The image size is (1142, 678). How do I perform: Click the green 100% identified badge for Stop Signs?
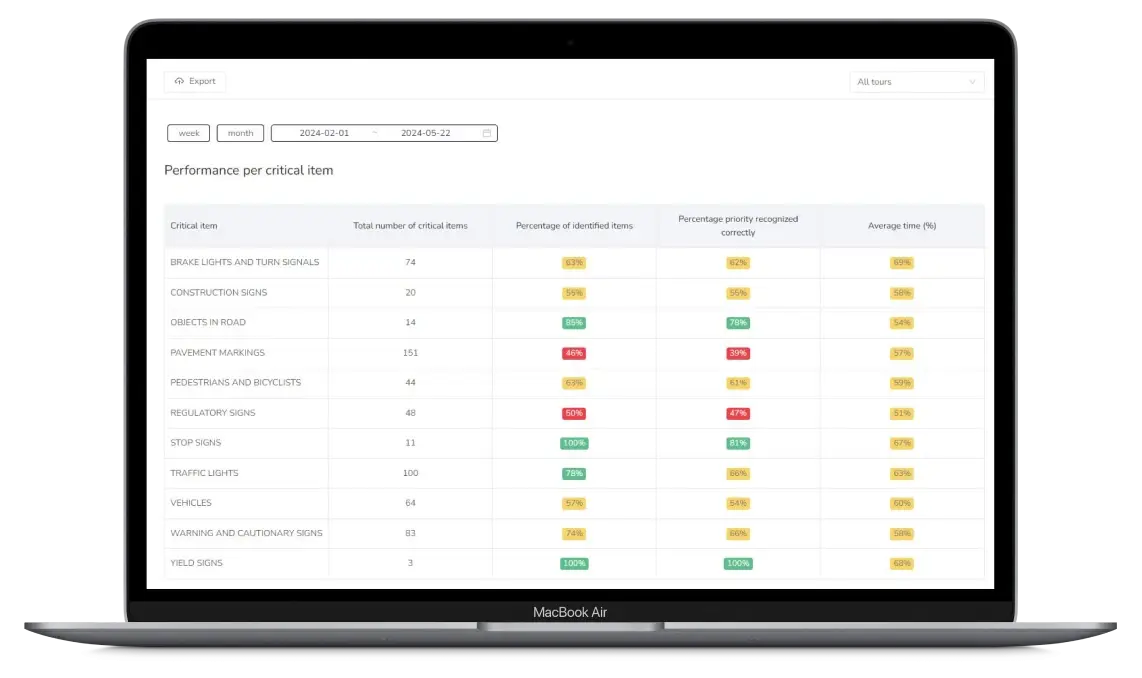pos(574,443)
